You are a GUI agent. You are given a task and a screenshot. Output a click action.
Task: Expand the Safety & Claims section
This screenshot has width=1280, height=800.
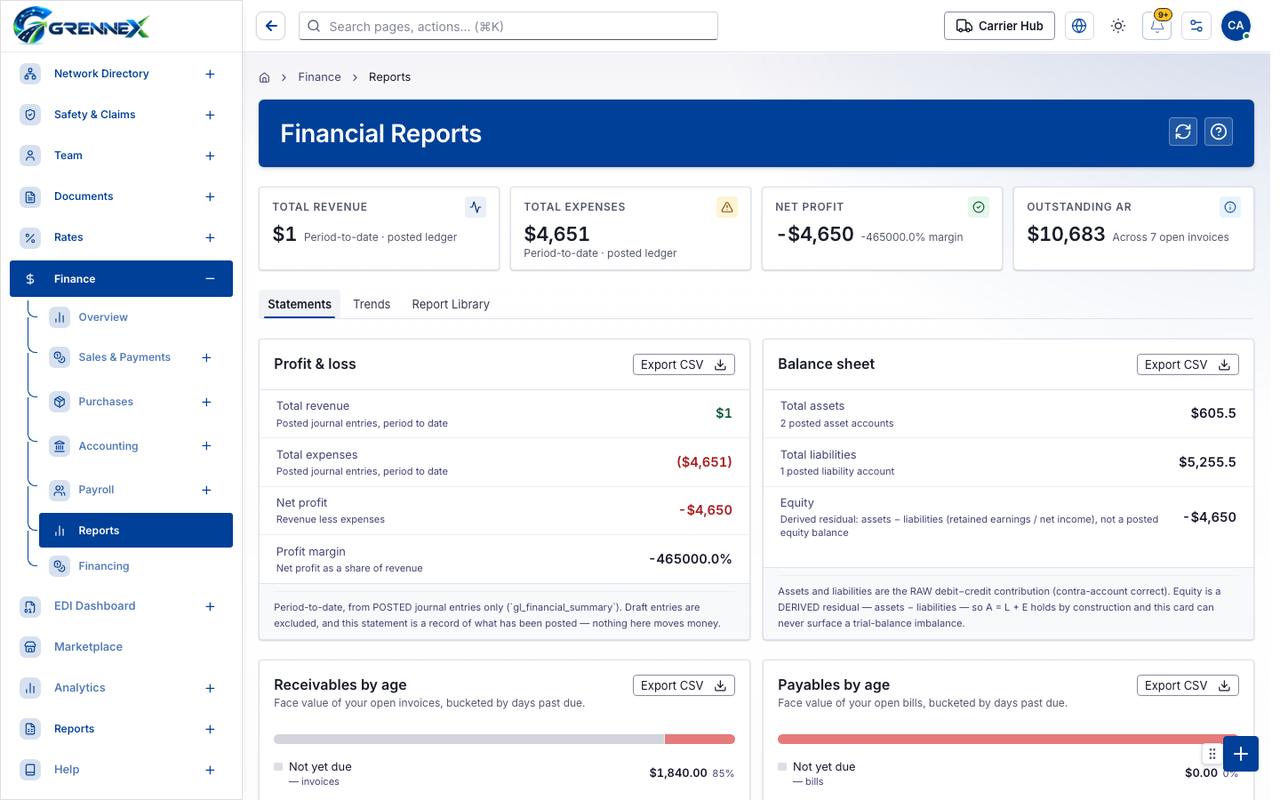point(210,115)
